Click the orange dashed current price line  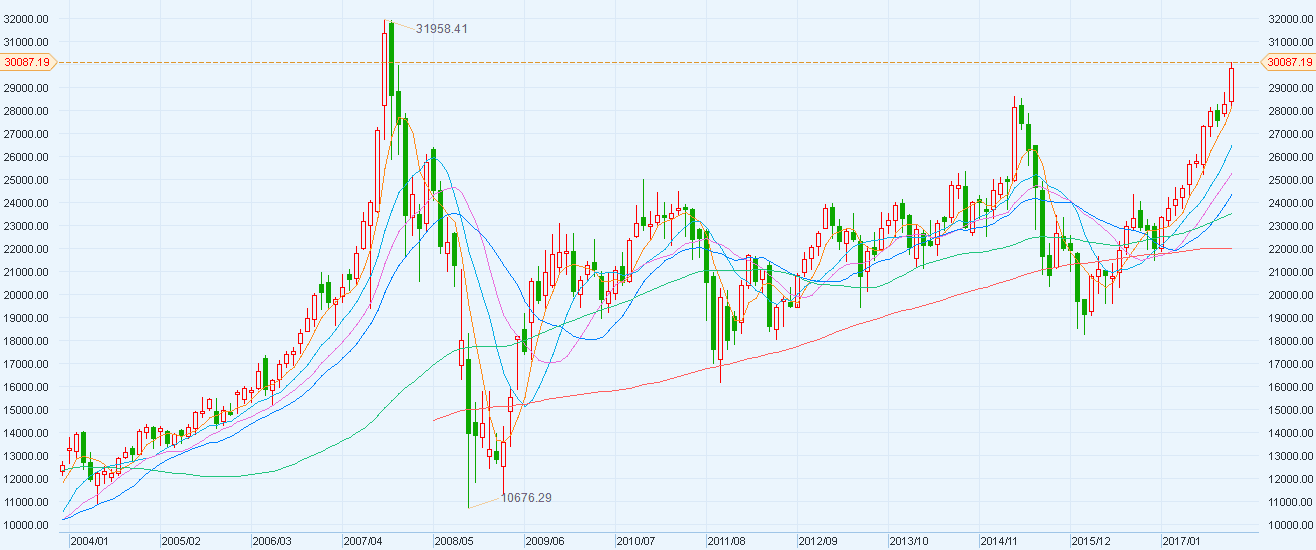(x=700, y=62)
